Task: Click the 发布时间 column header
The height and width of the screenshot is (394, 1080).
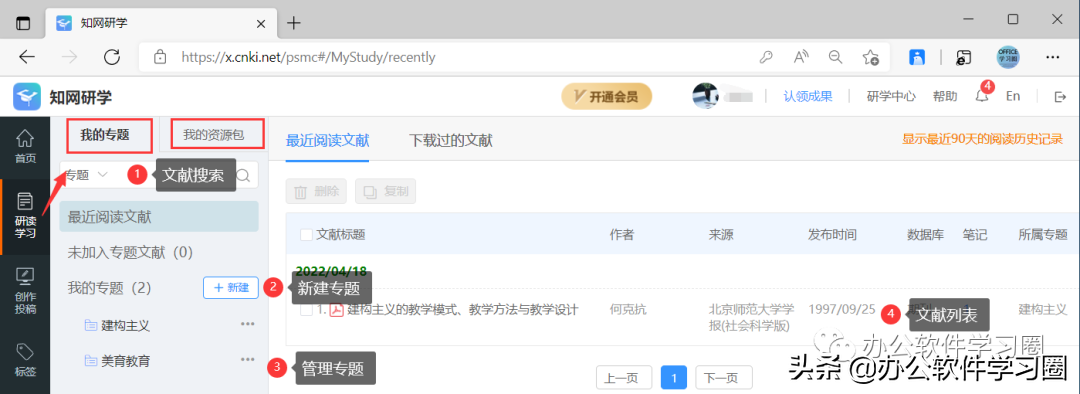Action: tap(832, 235)
